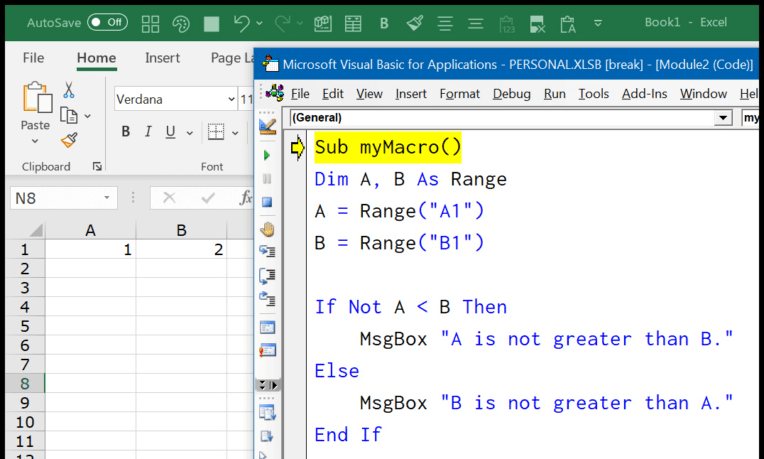Click the Name Box showing N8

pos(63,198)
